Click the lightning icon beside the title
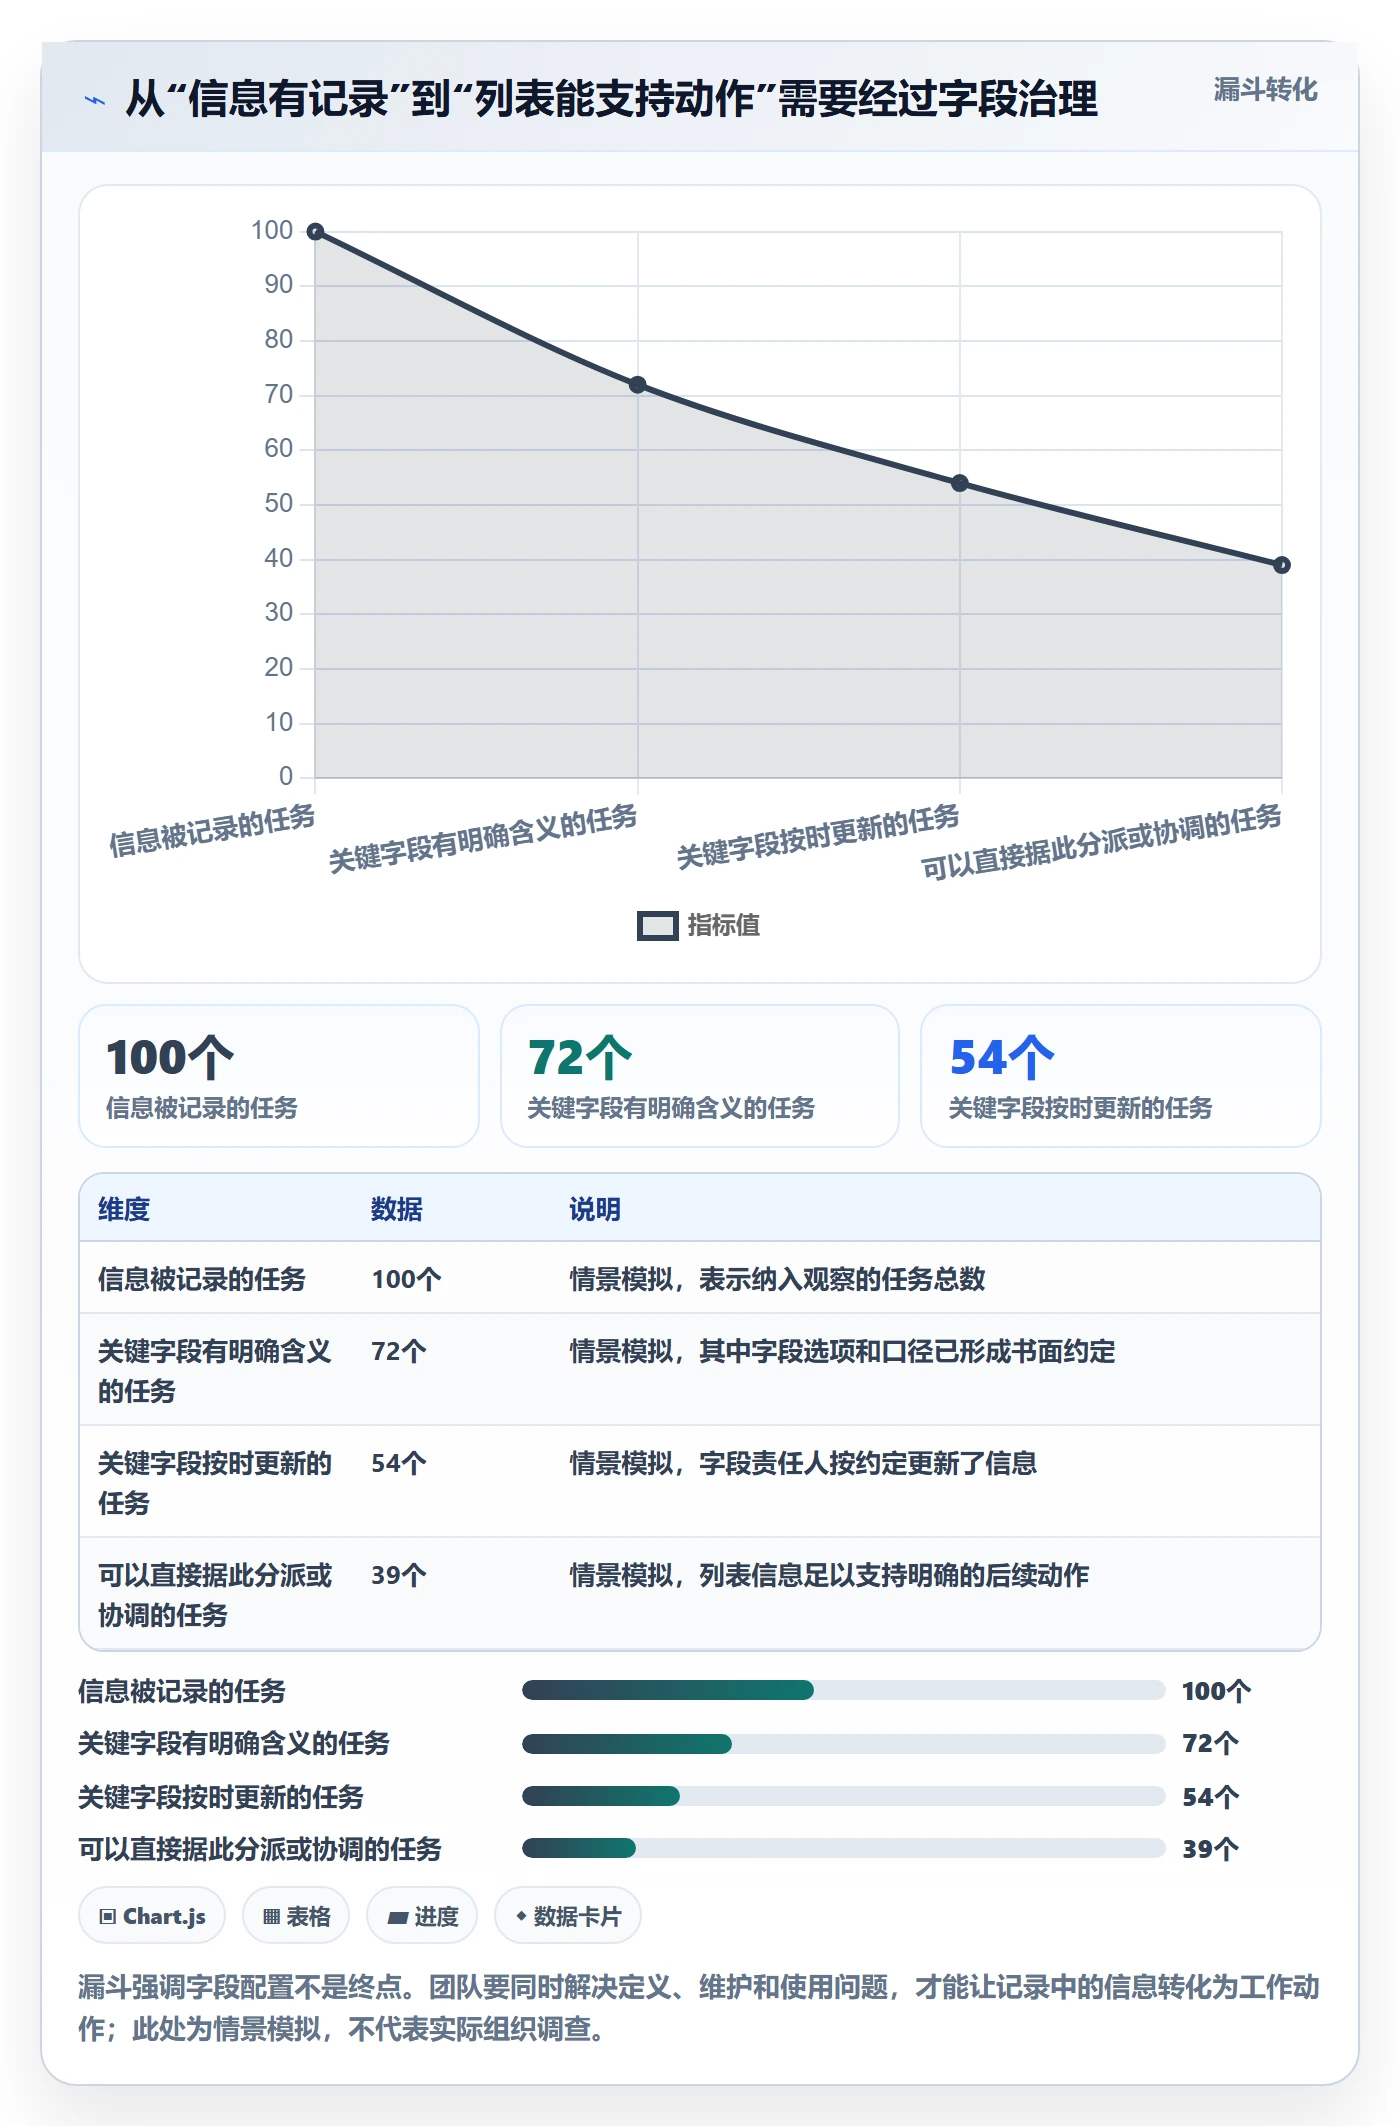Screen dimensions: 1400x2126 95,100
